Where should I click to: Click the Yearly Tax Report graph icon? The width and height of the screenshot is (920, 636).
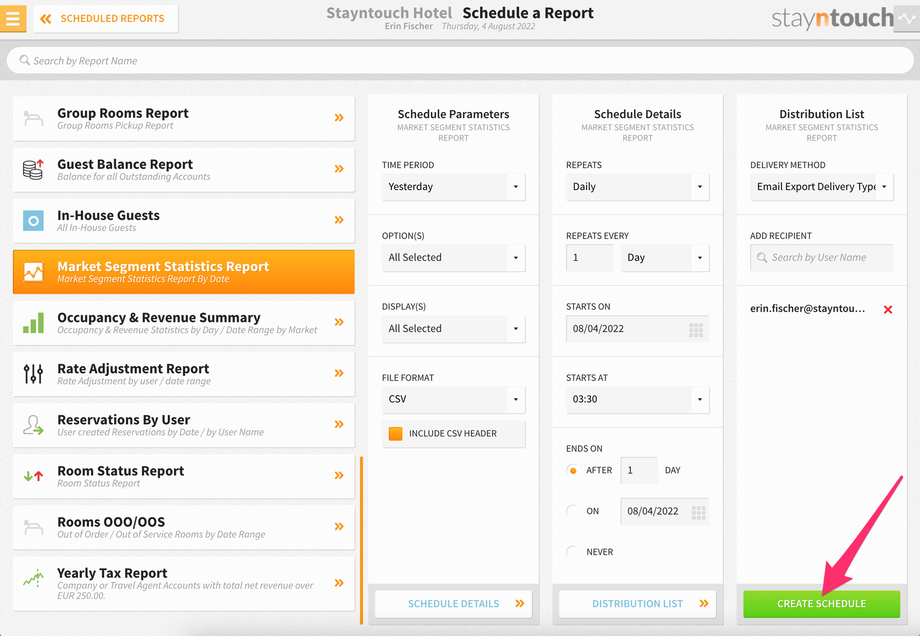click(x=33, y=578)
